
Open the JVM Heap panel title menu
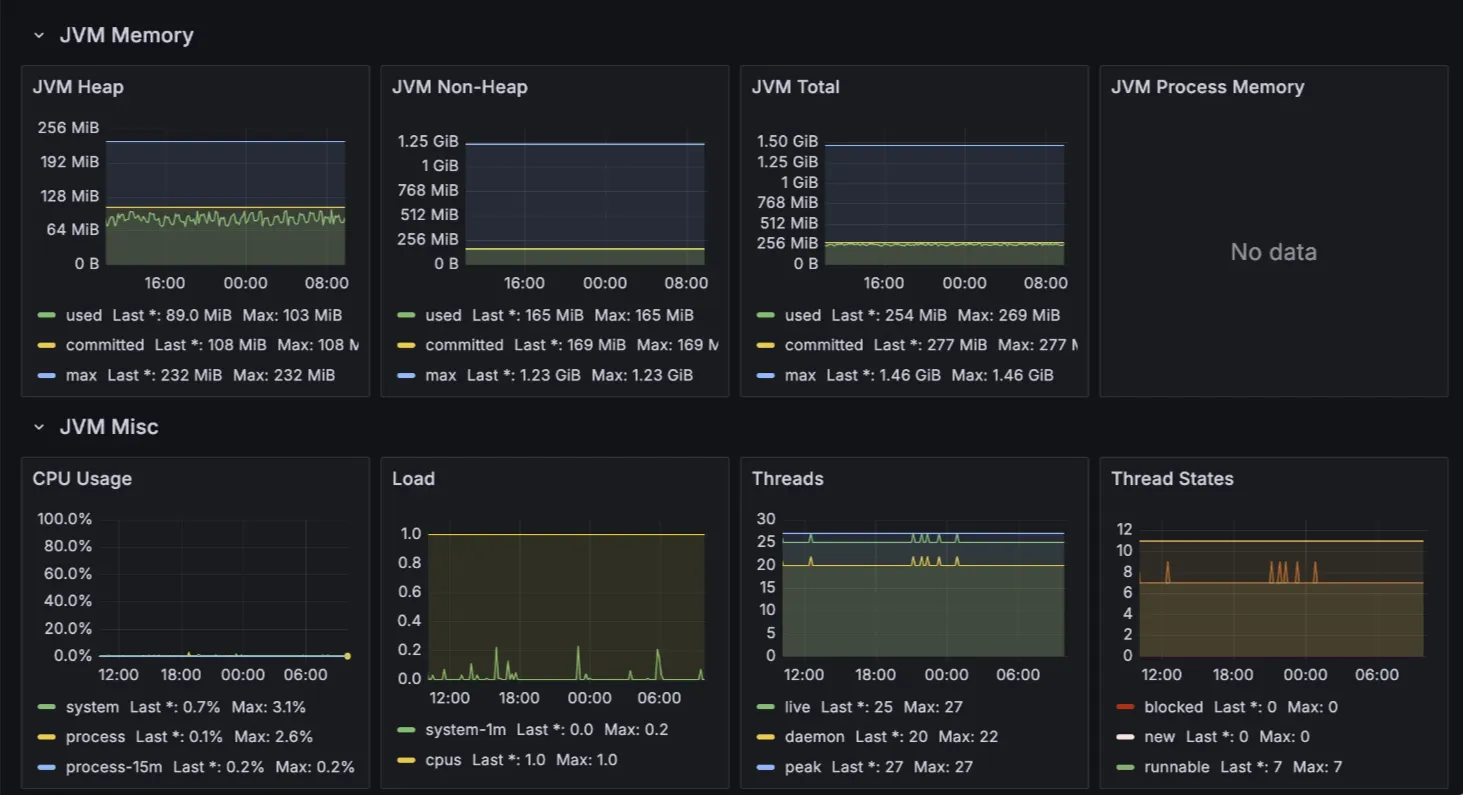(78, 87)
